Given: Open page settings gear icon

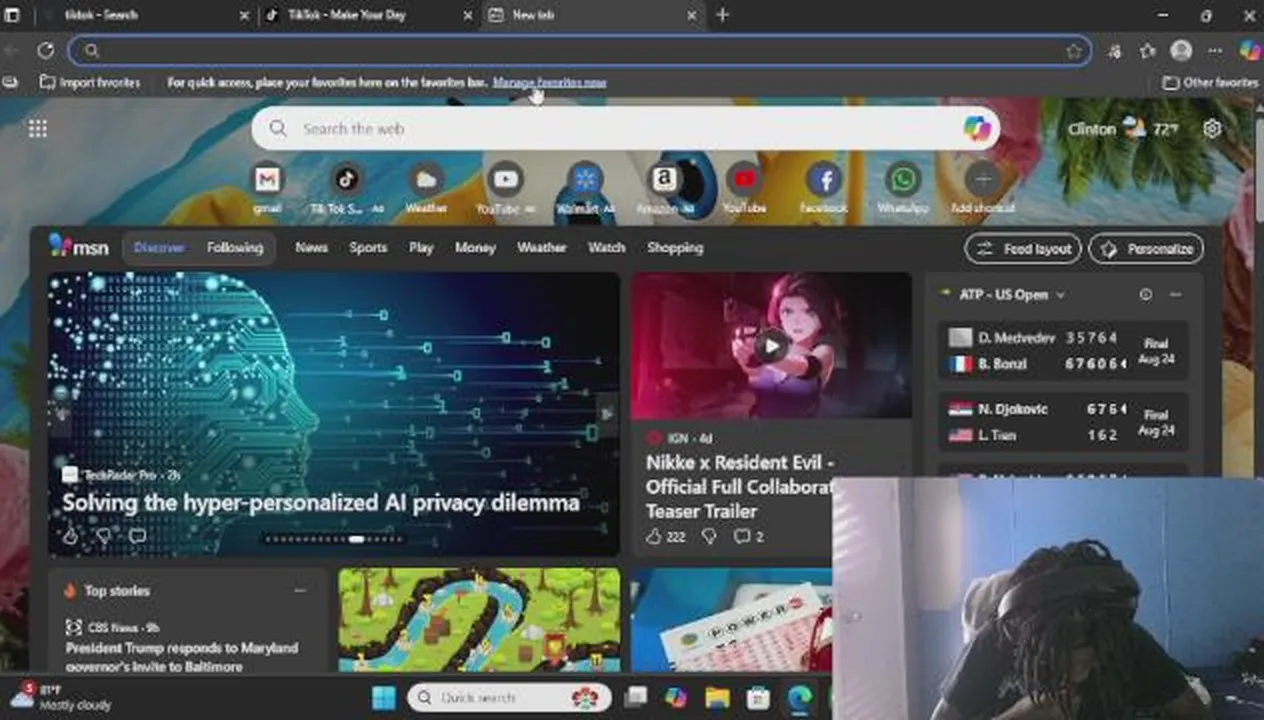Looking at the screenshot, I should (x=1212, y=129).
